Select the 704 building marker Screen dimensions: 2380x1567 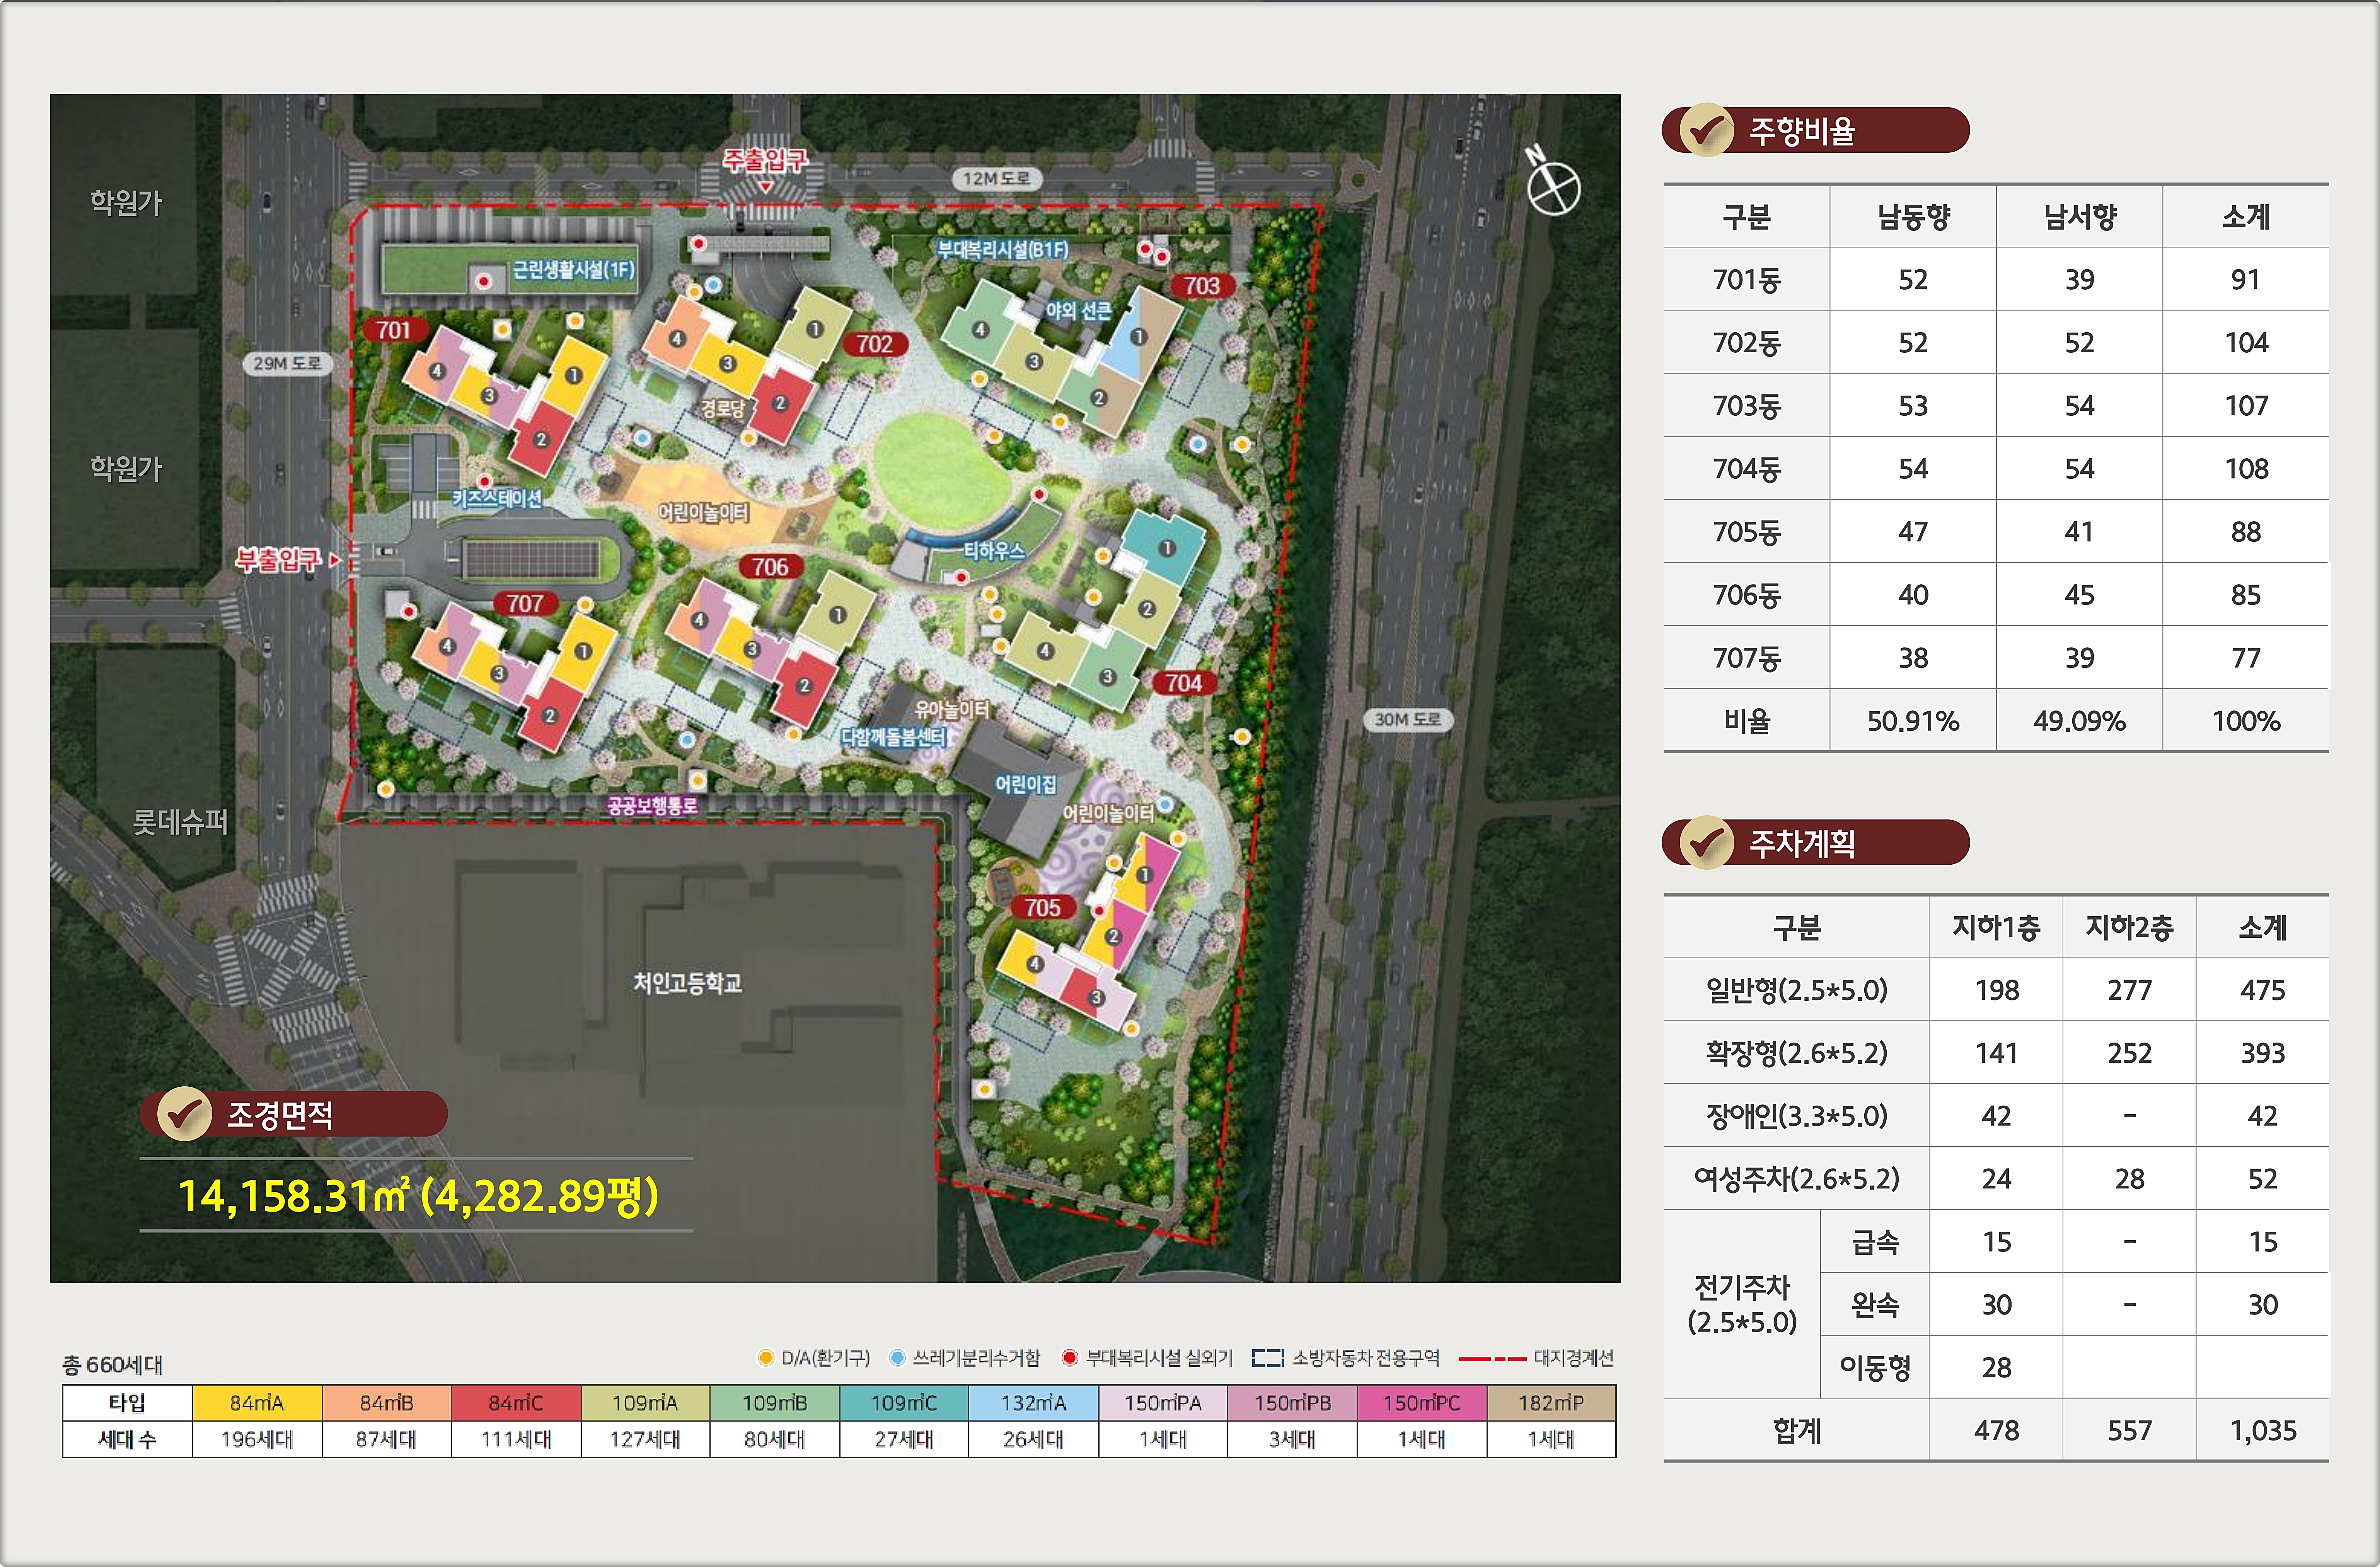click(1183, 682)
